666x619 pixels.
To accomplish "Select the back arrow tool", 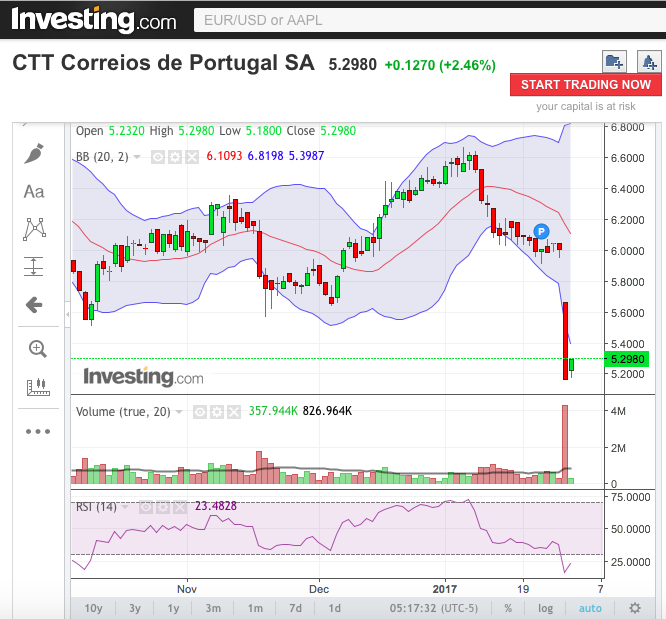I will 34,305.
